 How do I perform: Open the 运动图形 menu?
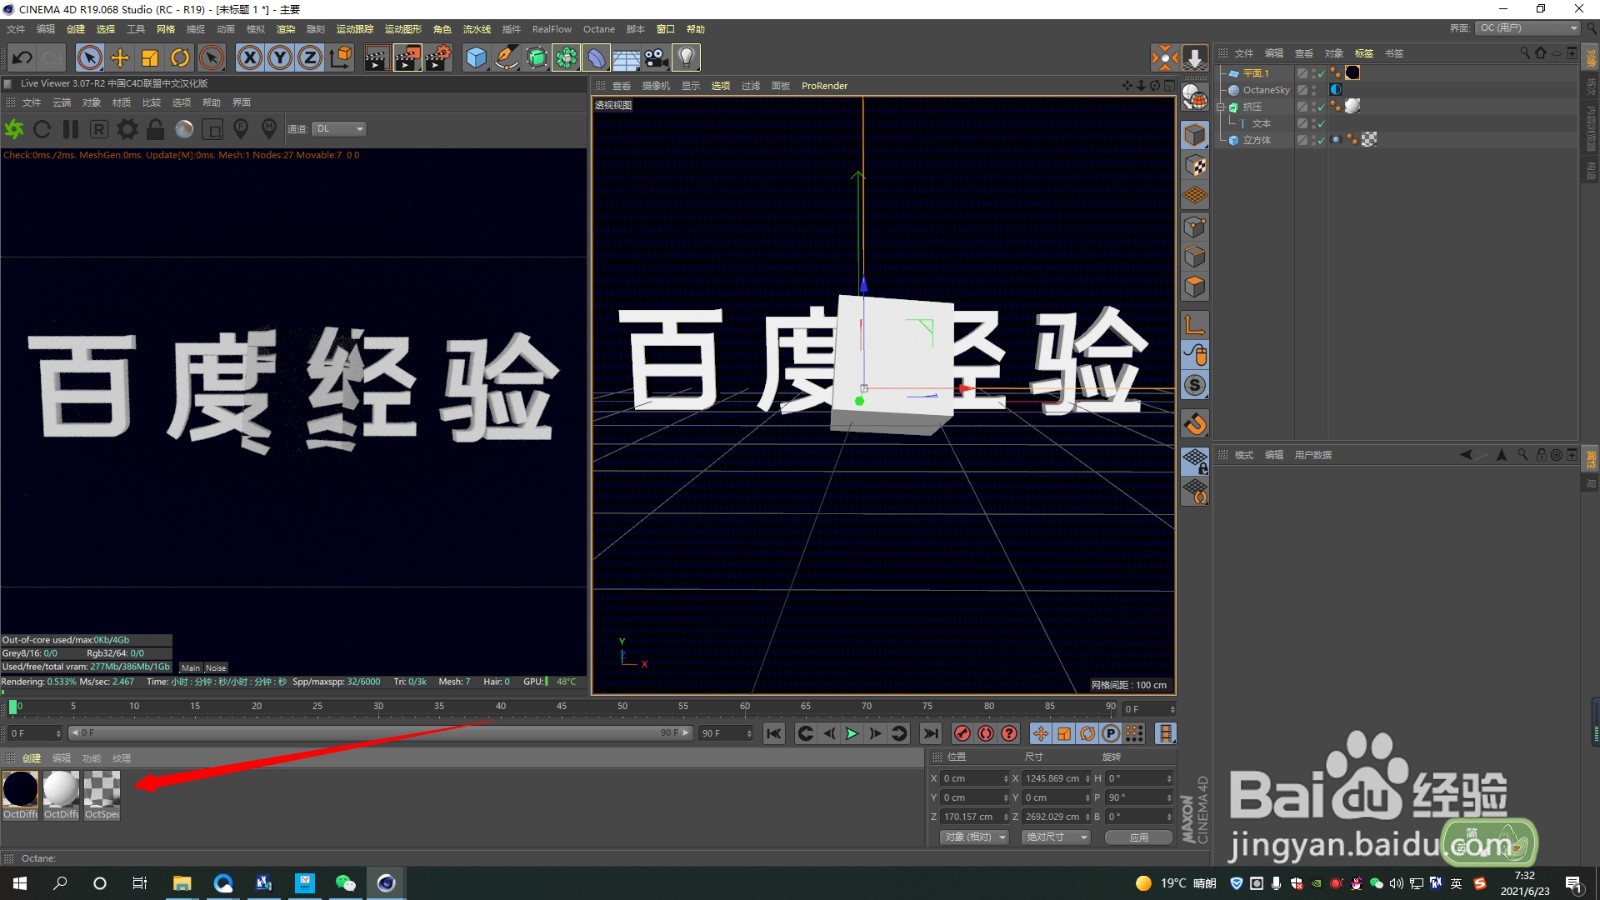(x=403, y=29)
